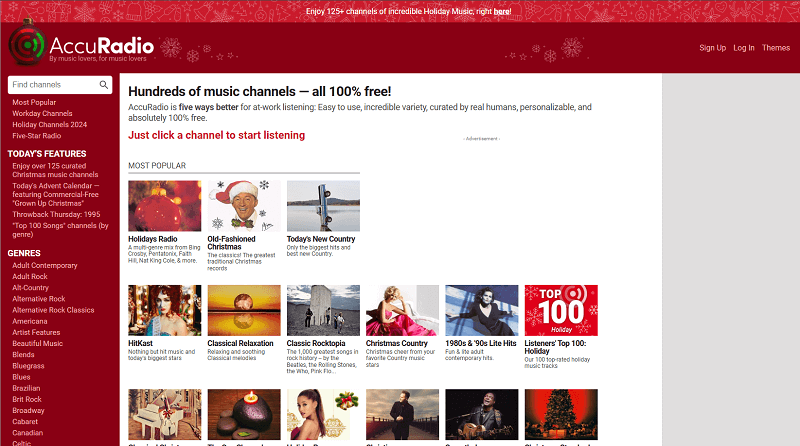The height and width of the screenshot is (446, 800).
Task: Select Artist Features genre
Action: 36,332
